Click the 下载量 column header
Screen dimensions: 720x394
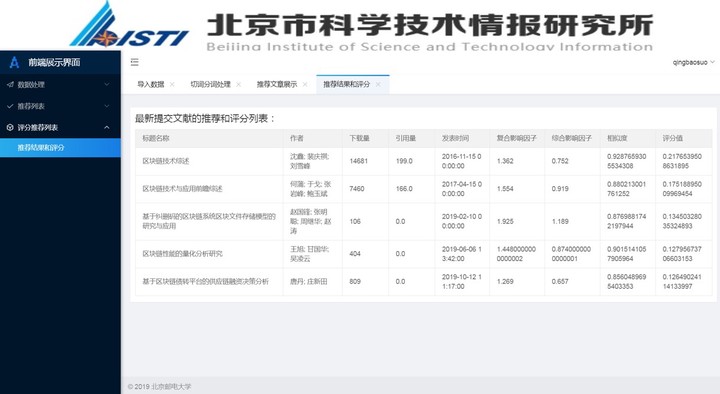[x=360, y=138]
